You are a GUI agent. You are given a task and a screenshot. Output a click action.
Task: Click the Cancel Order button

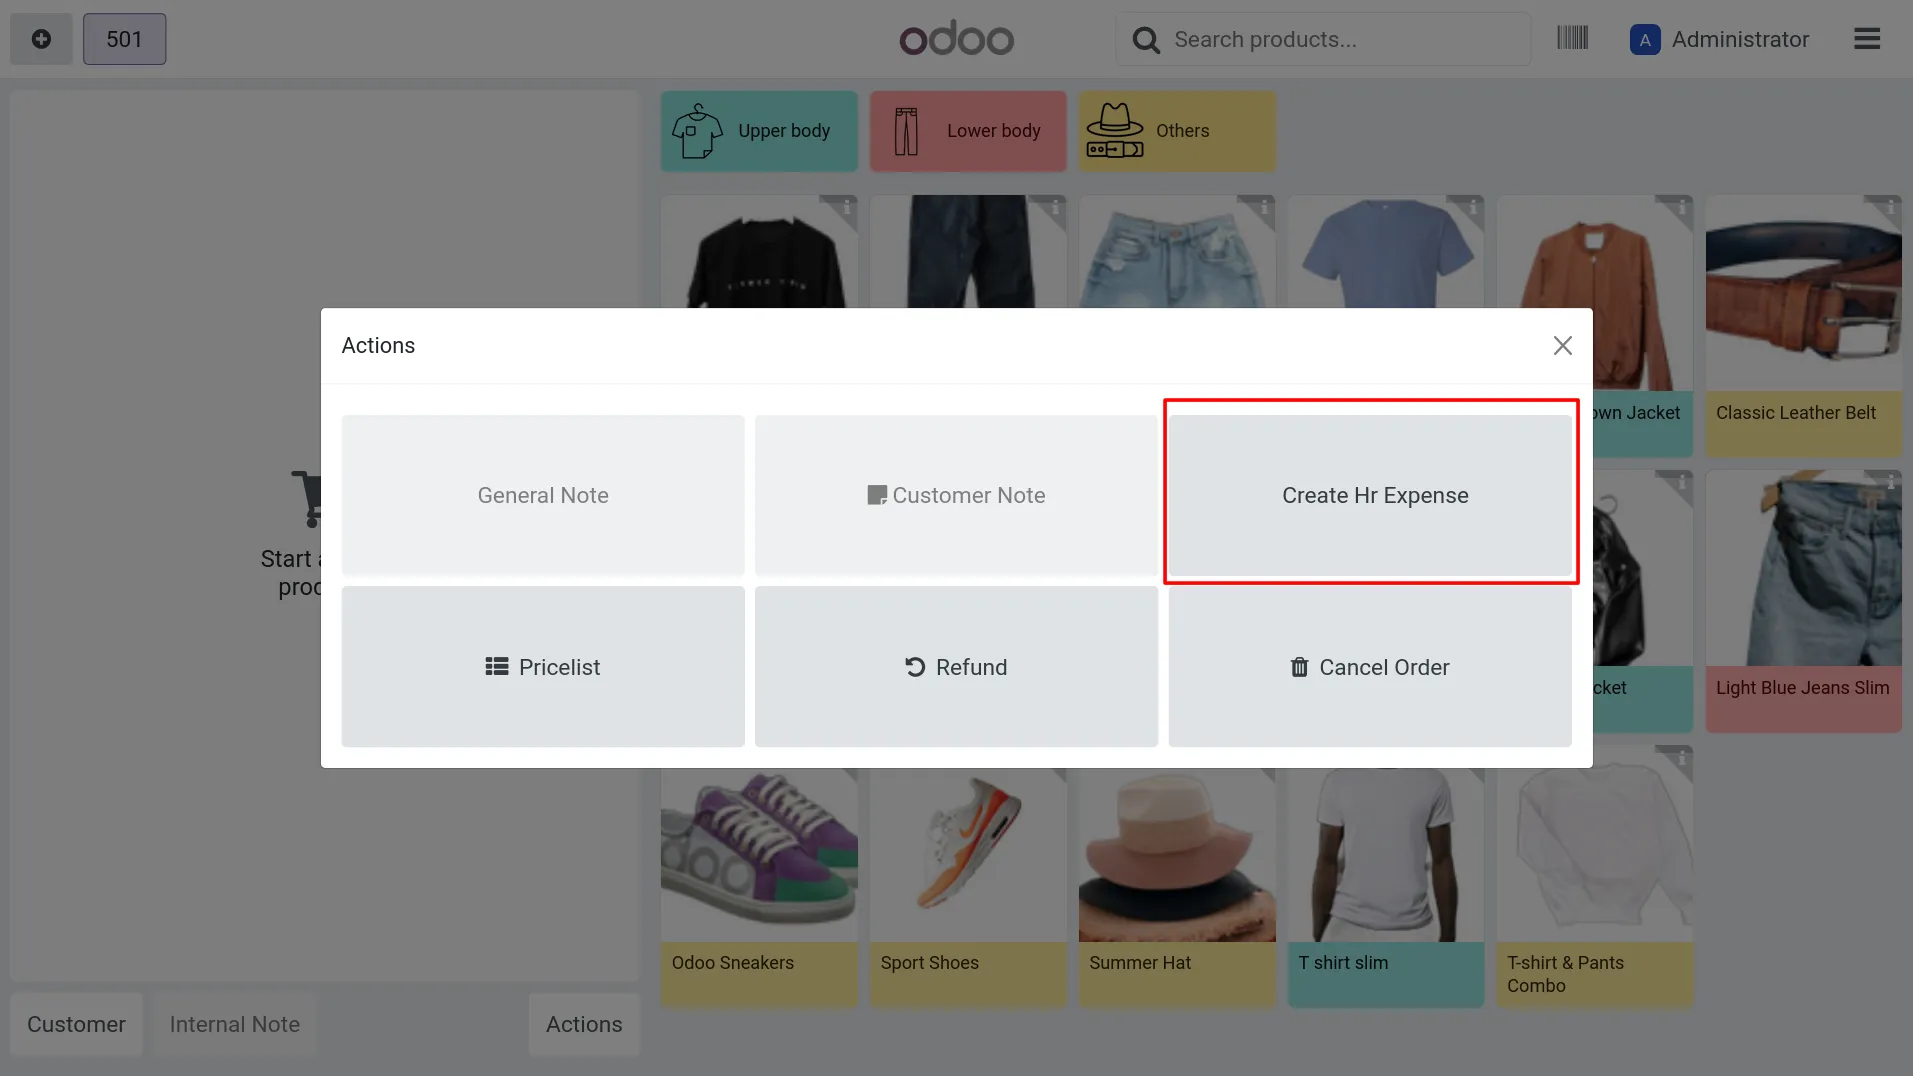click(1370, 667)
